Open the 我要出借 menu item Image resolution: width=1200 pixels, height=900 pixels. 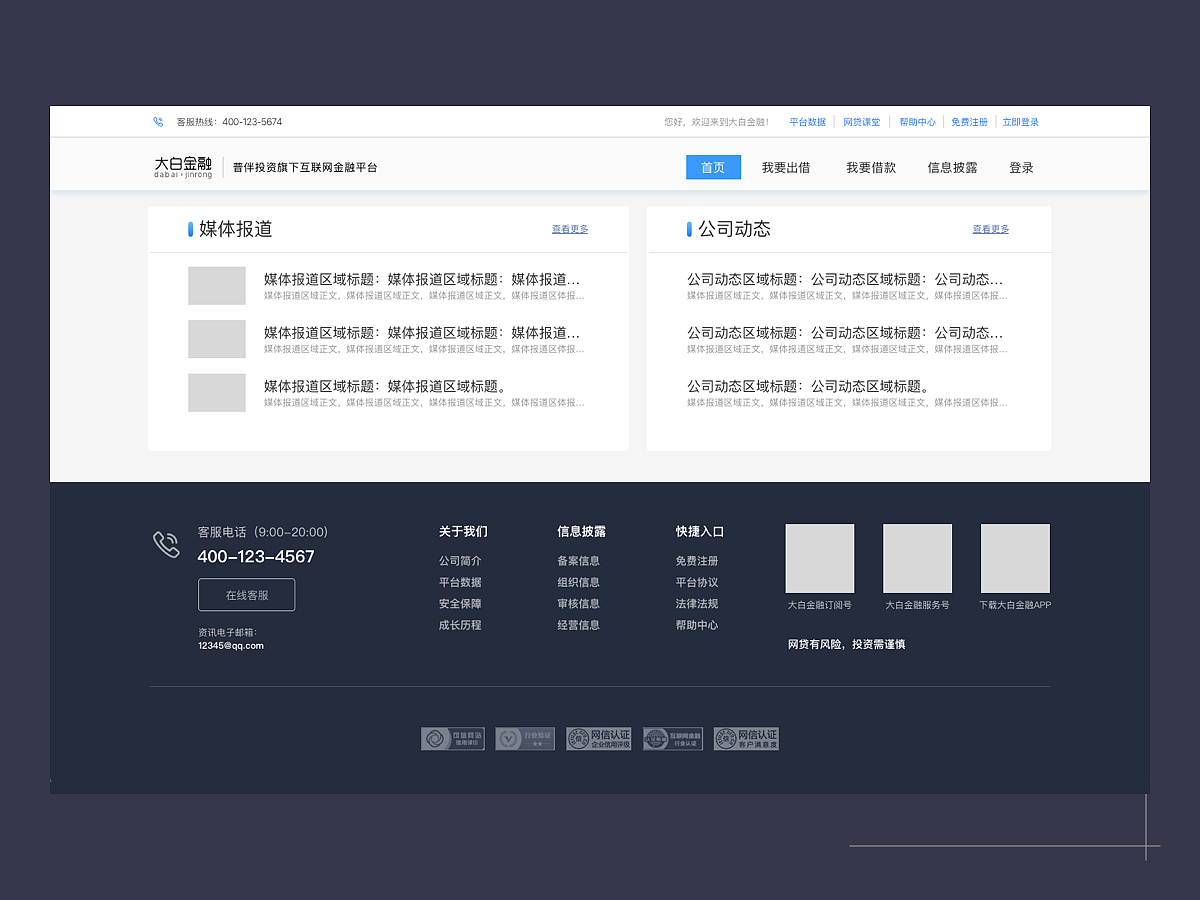(x=787, y=167)
